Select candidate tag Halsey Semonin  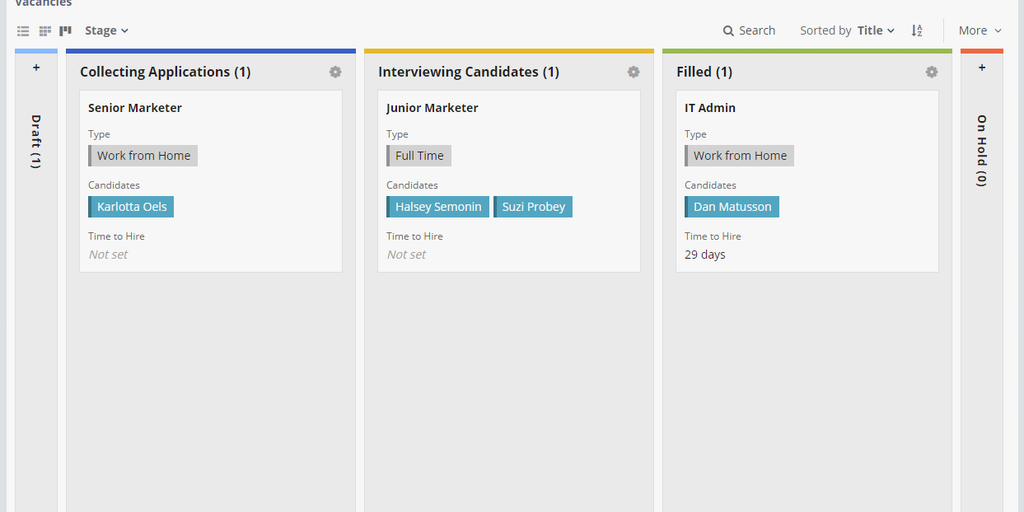(438, 207)
